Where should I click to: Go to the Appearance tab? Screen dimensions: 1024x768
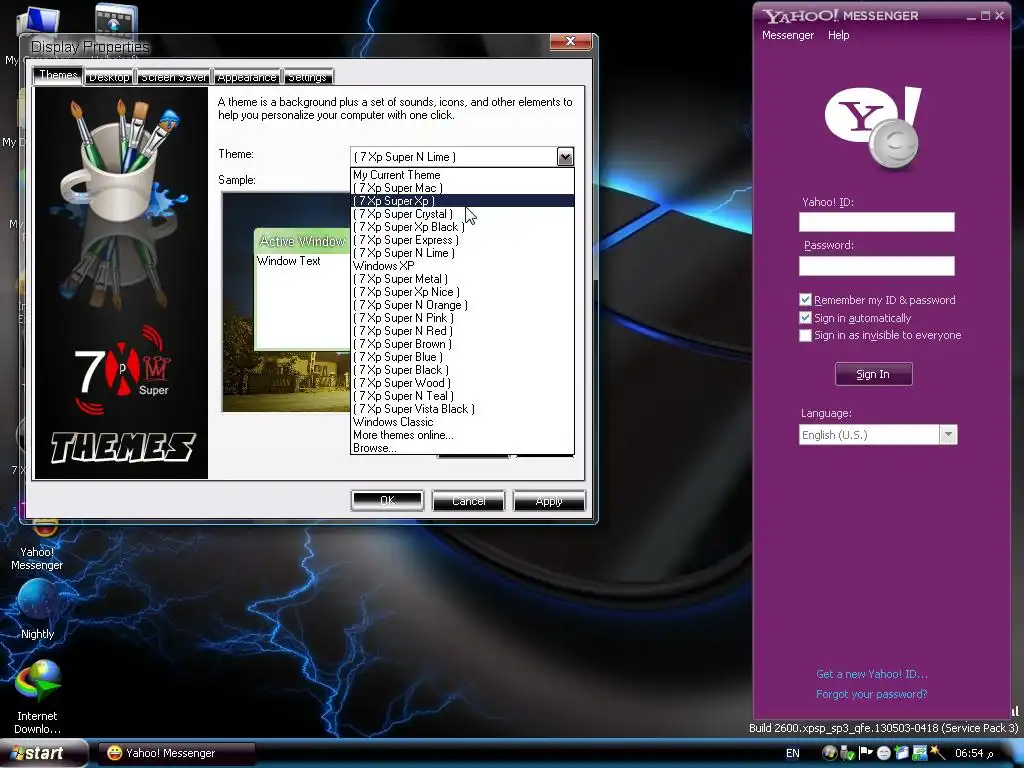247,77
